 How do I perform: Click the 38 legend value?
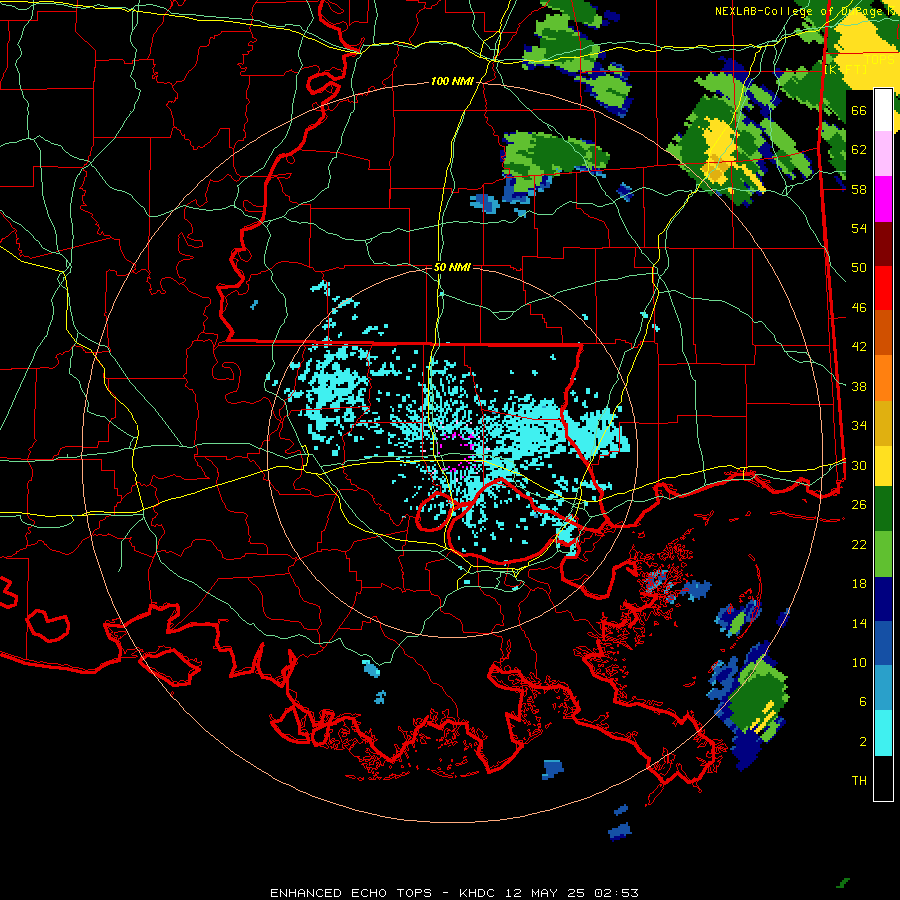click(859, 386)
